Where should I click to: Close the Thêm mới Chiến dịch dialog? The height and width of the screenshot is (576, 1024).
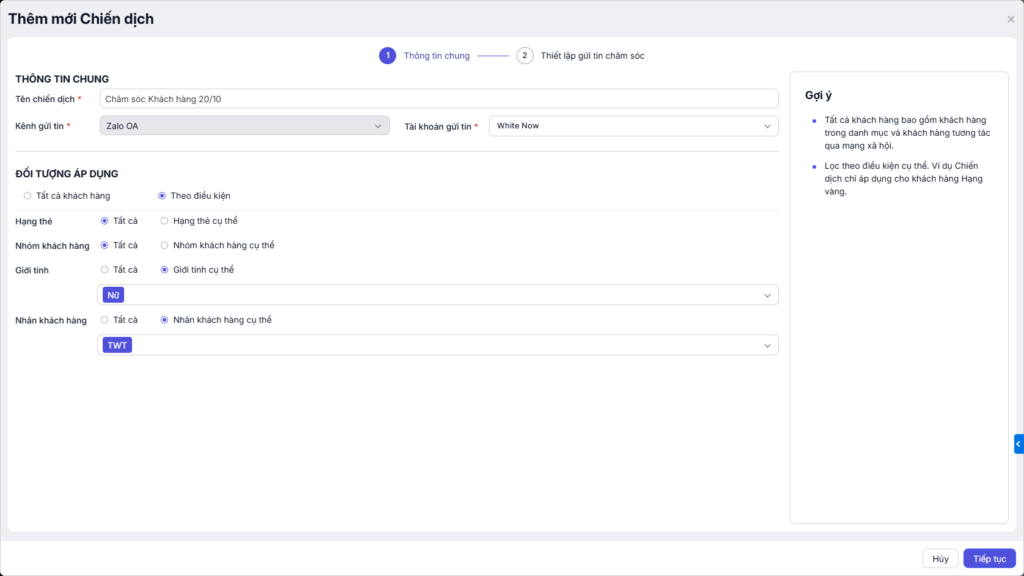[1010, 19]
